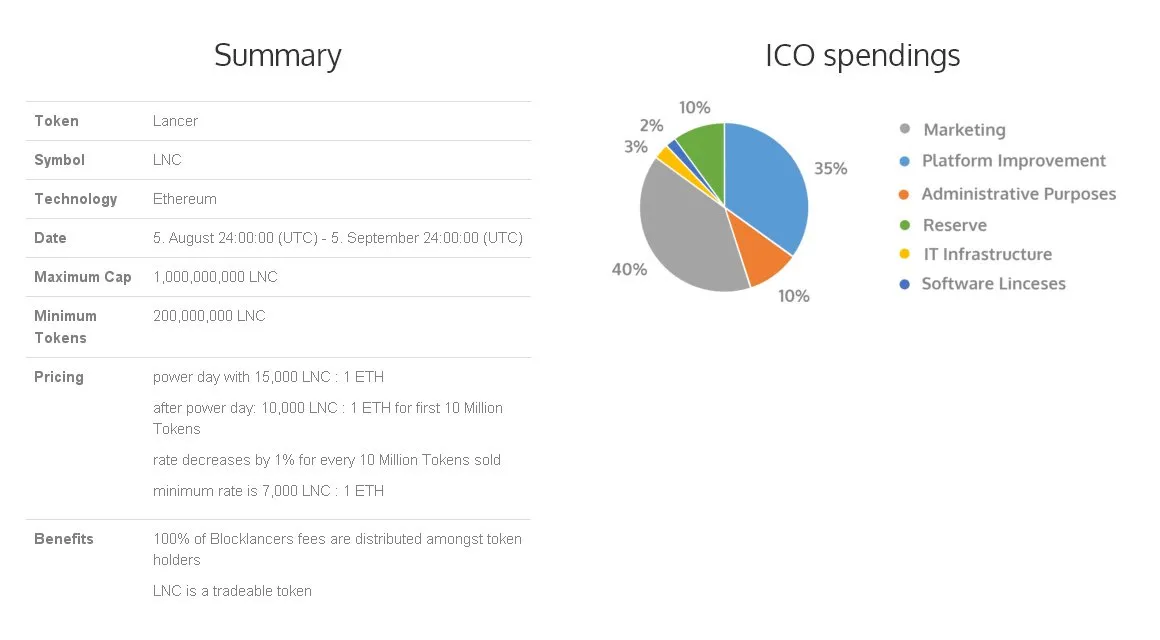Click the Reserve legend label
Viewport: 1160px width, 640px height.
[954, 225]
